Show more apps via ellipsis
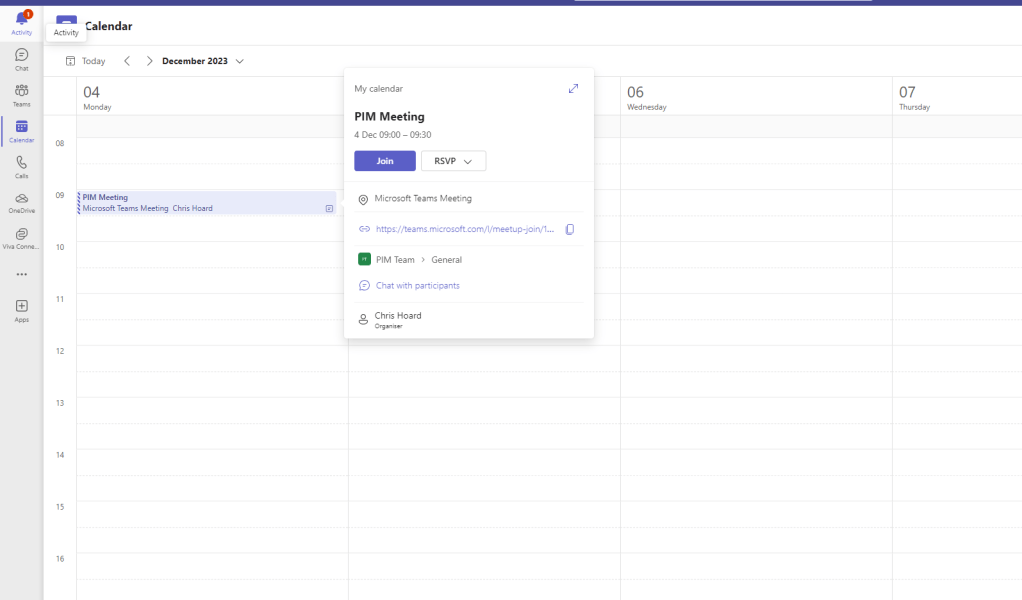 21,274
